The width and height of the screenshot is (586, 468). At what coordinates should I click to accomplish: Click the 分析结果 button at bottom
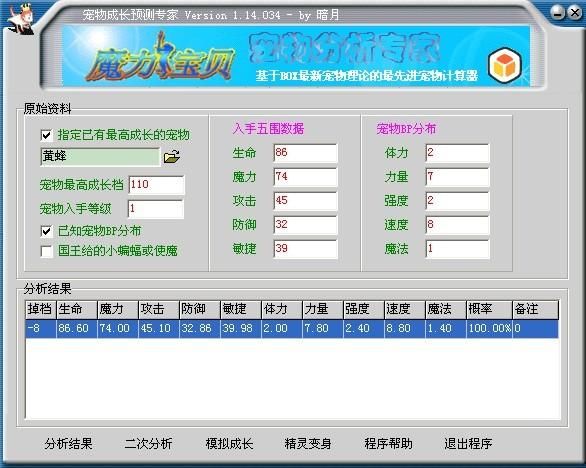(68, 444)
